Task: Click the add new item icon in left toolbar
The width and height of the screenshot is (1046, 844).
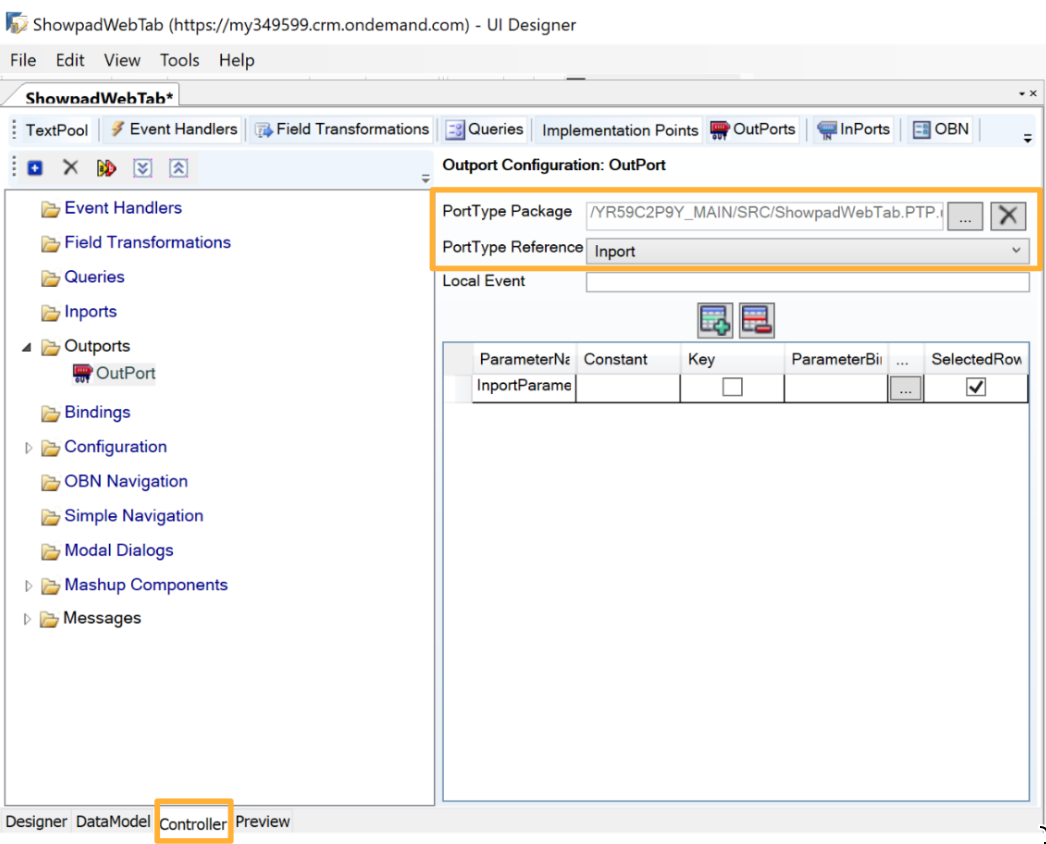Action: (35, 168)
